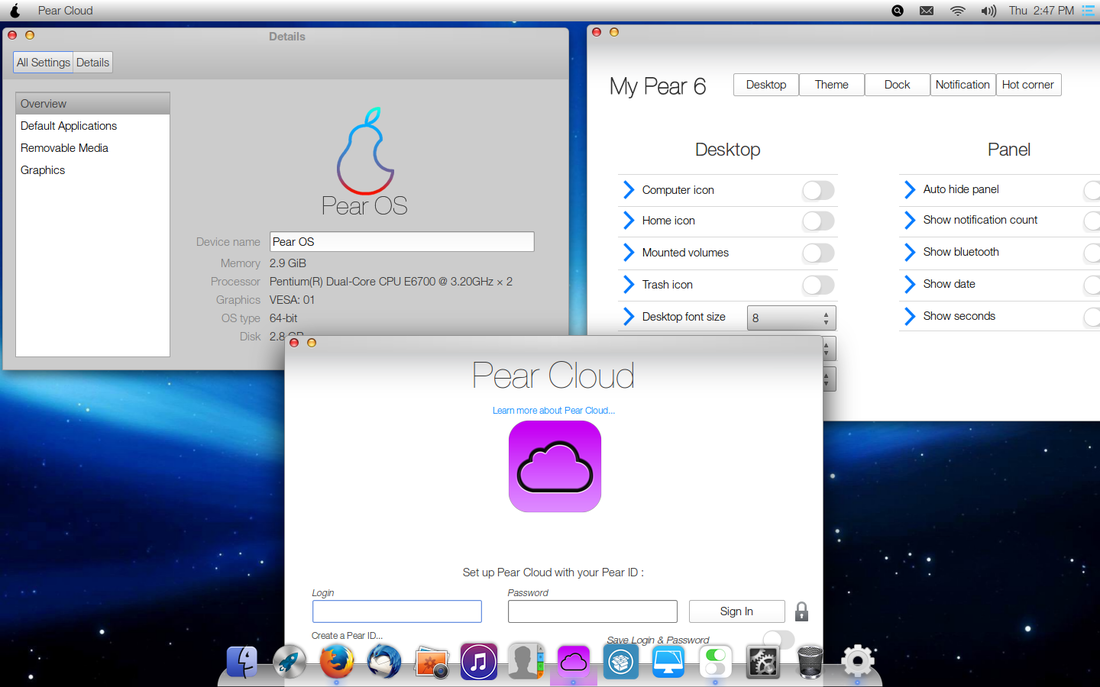Image resolution: width=1100 pixels, height=687 pixels.
Task: Select Overview in Details sidebar
Action: (x=93, y=103)
